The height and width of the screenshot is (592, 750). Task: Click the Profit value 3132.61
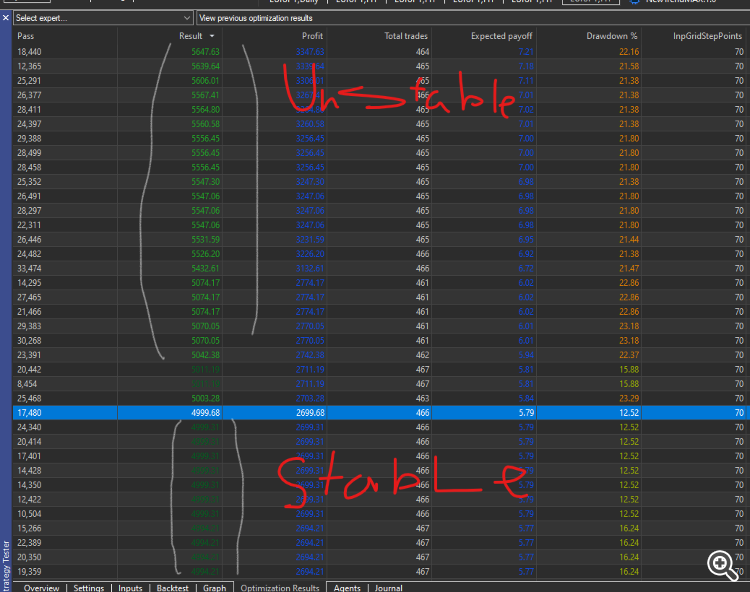pyautogui.click(x=310, y=268)
